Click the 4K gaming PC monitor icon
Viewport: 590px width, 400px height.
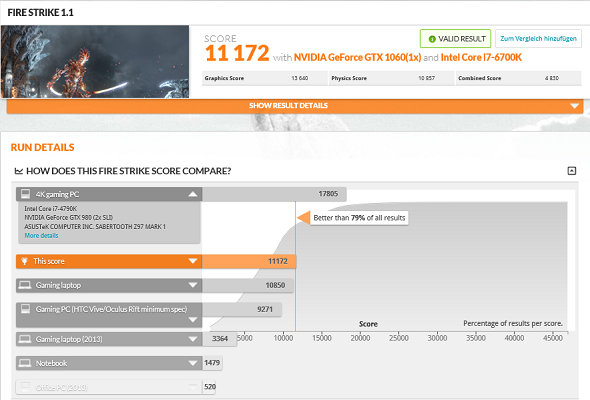tap(25, 194)
